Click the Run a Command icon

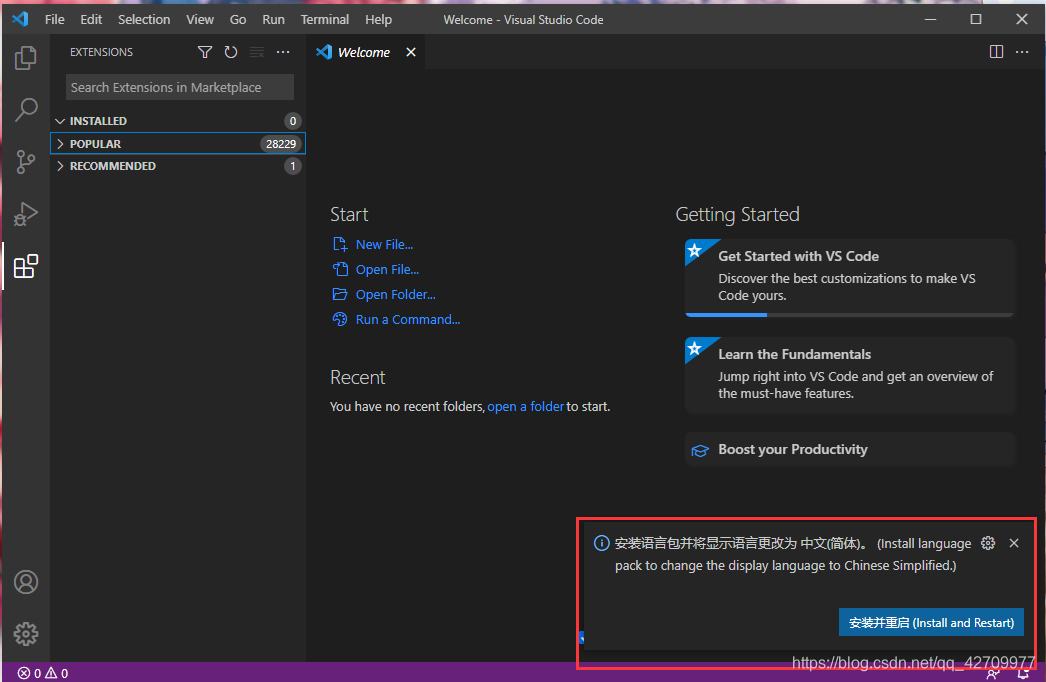coord(340,319)
